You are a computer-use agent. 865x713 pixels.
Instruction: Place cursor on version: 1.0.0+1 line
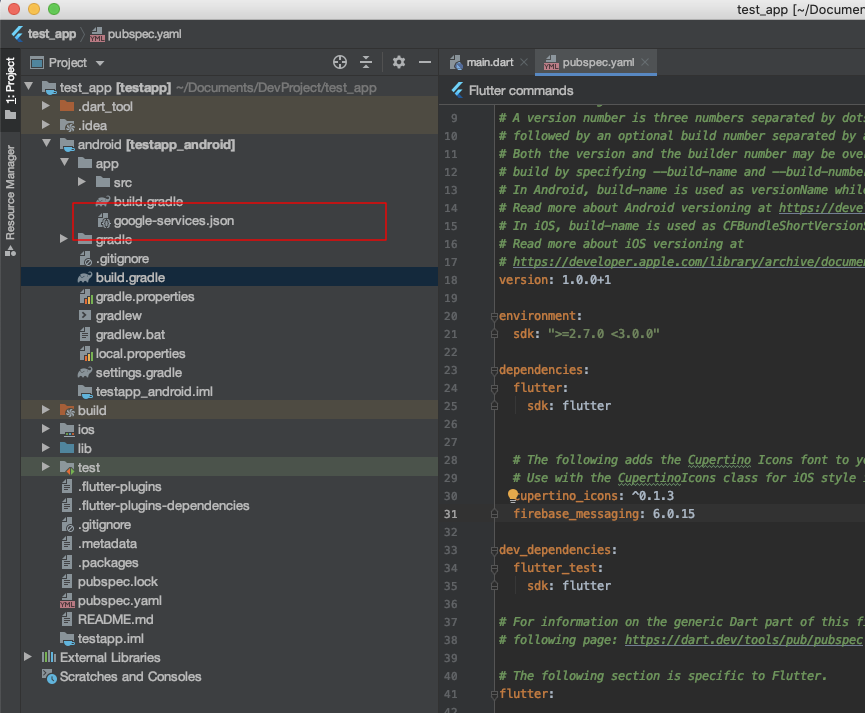[x=555, y=280]
